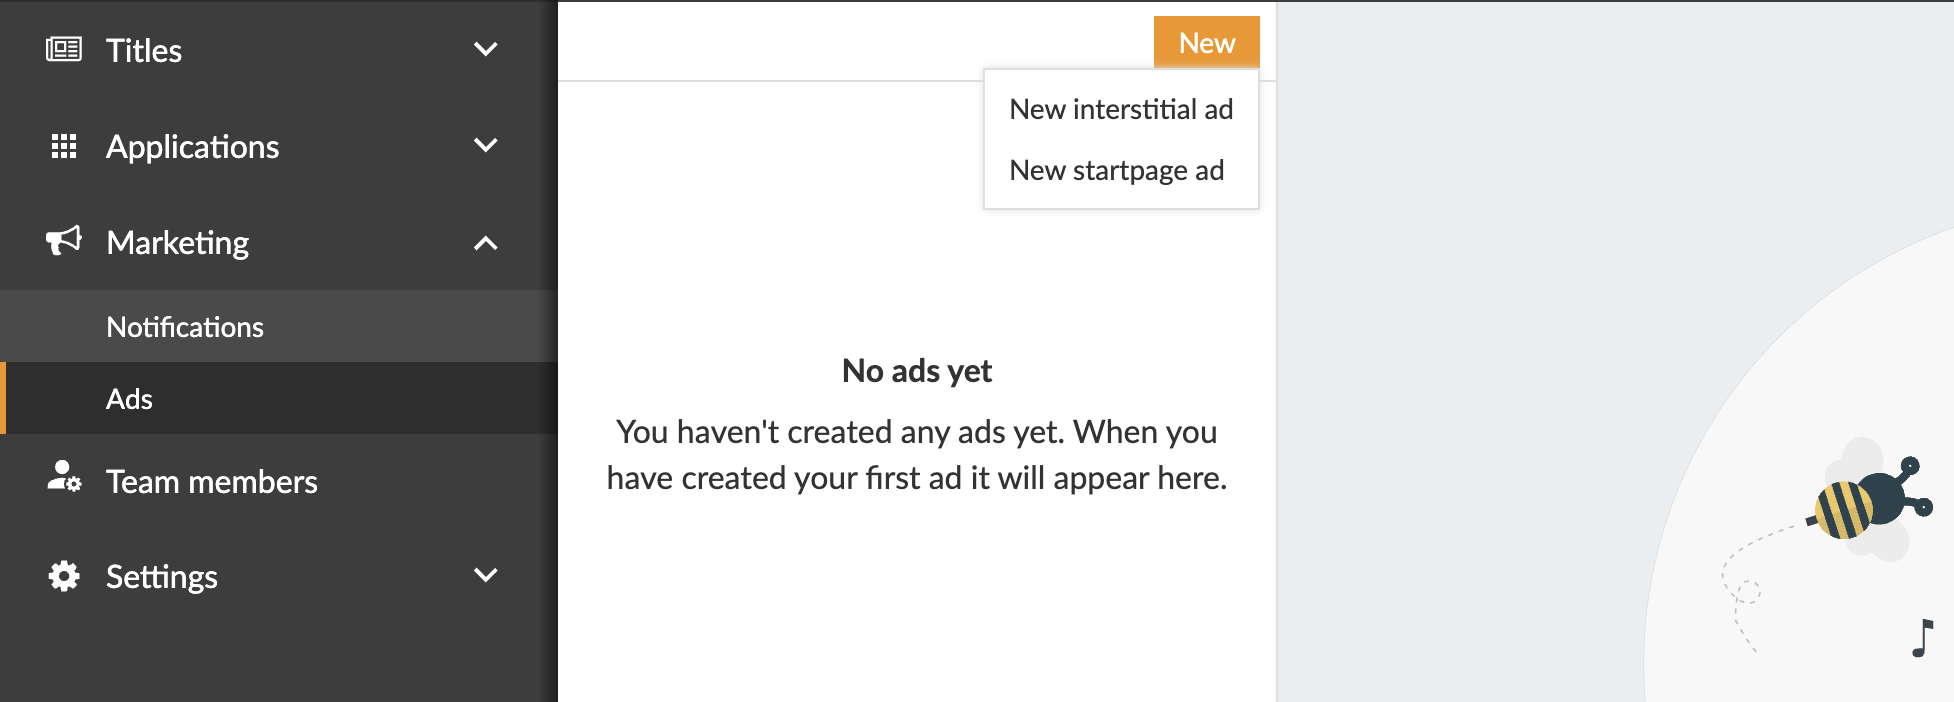Click the music note icon
Image resolution: width=1954 pixels, height=702 pixels.
[1922, 638]
